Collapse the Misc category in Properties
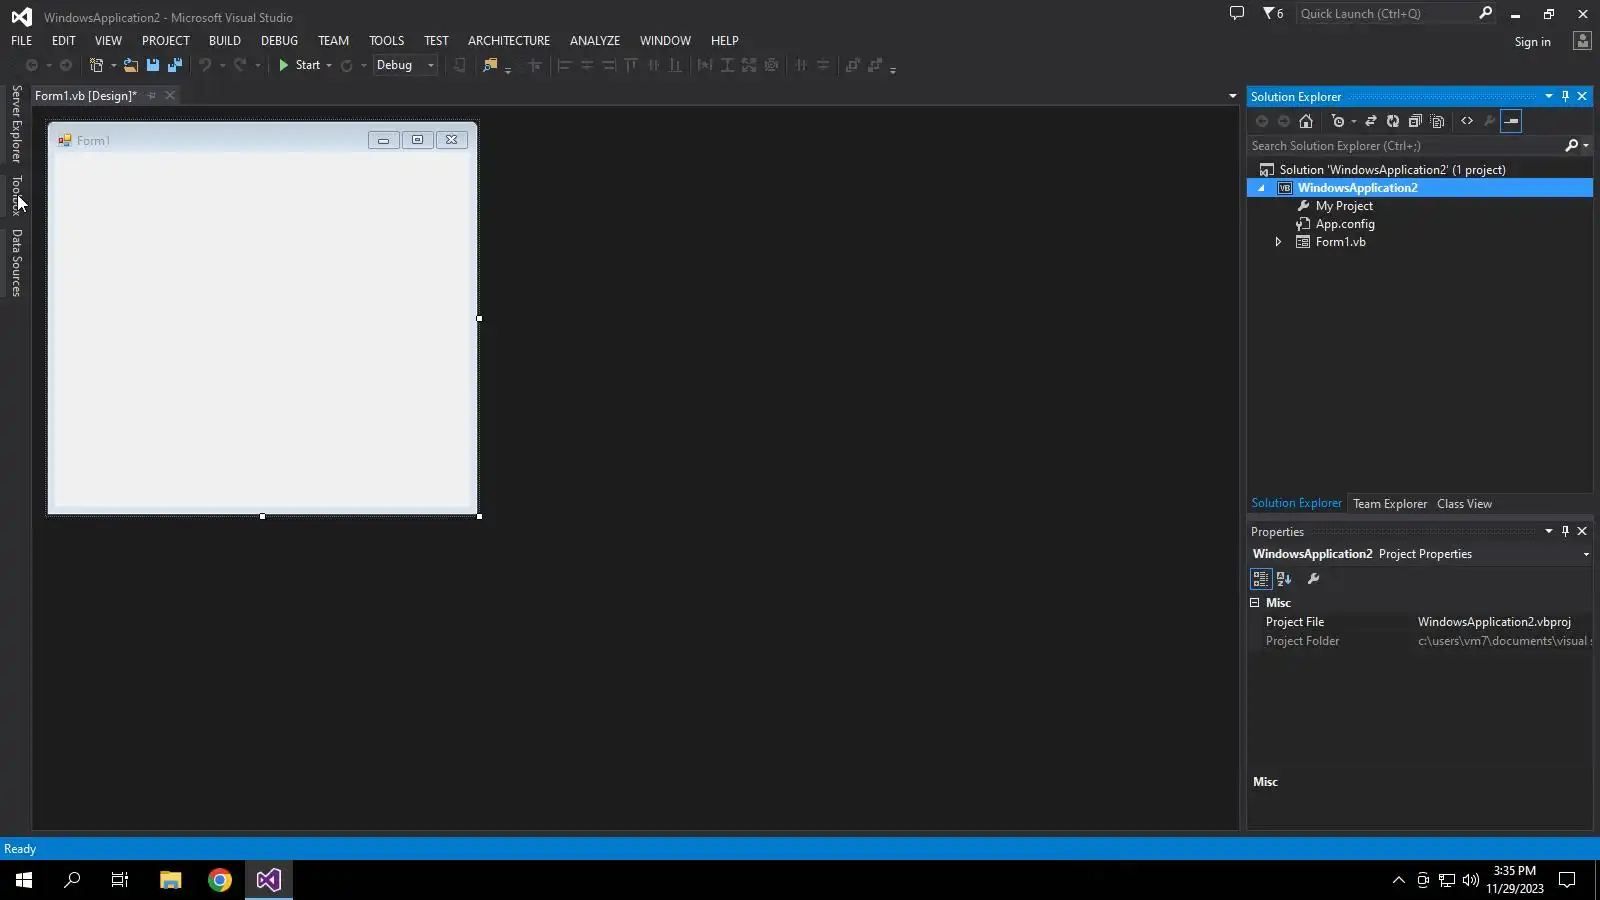This screenshot has width=1600, height=900. click(x=1255, y=603)
